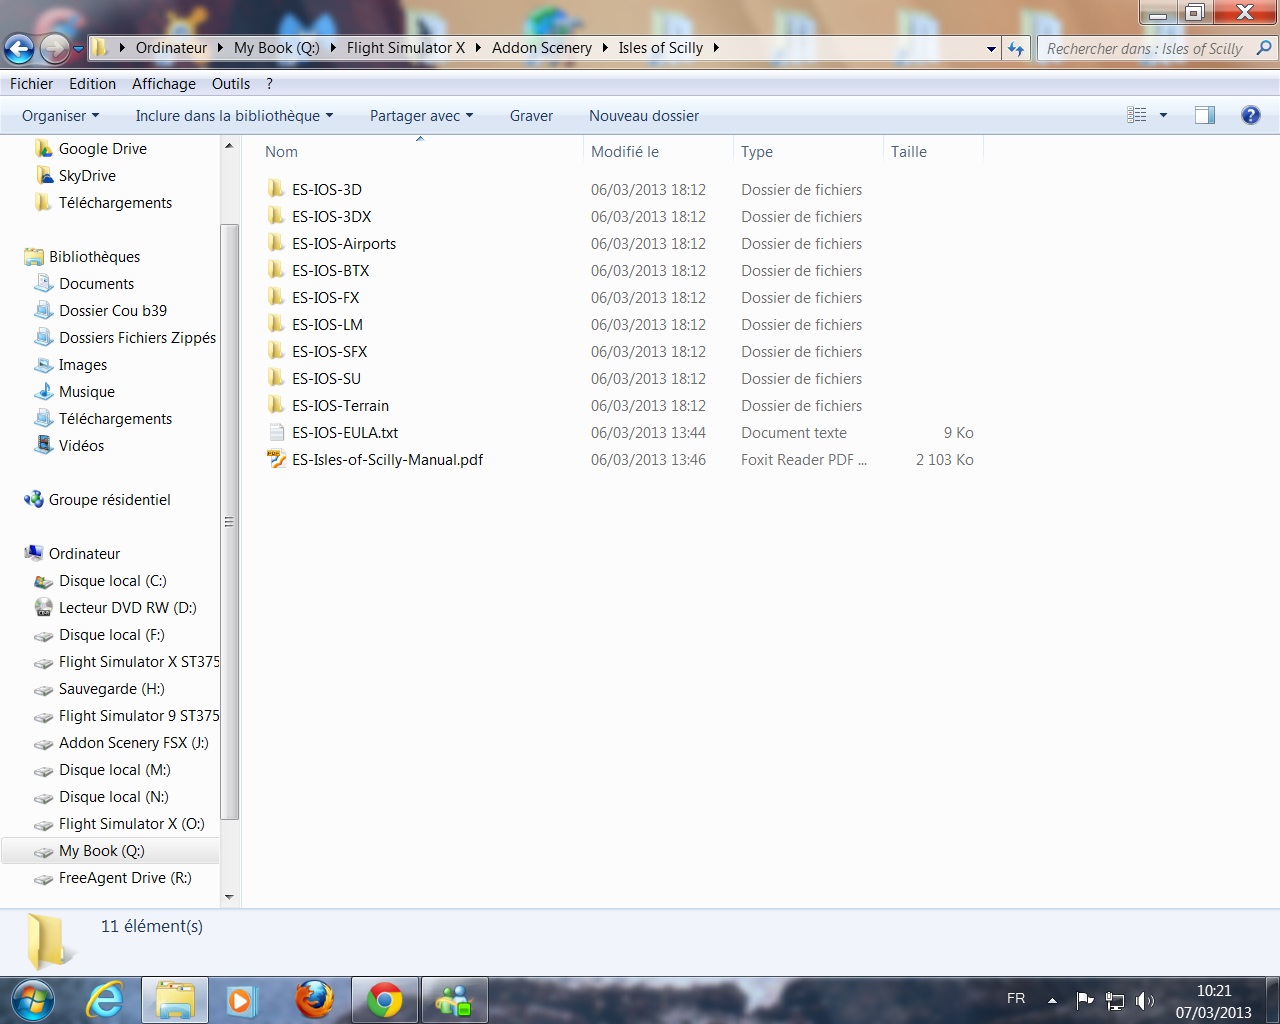This screenshot has height=1024, width=1280.
Task: Open Inclure dans la bibliothèque dropdown
Action: tap(234, 116)
